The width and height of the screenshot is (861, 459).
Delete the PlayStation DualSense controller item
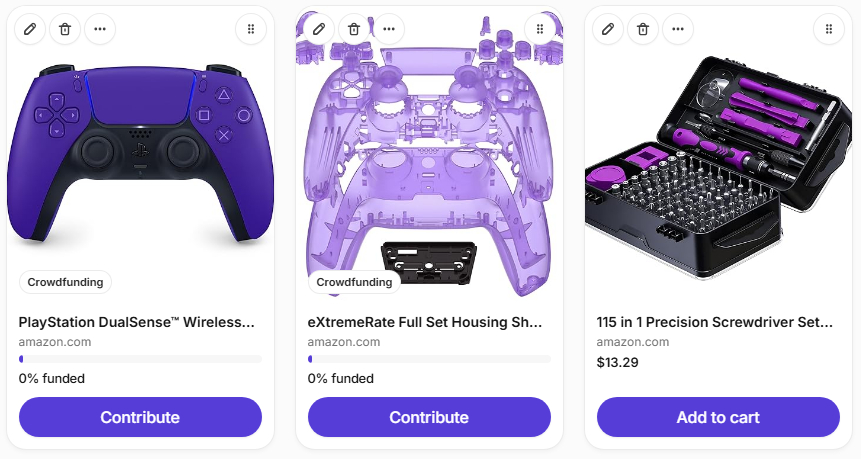tap(65, 29)
